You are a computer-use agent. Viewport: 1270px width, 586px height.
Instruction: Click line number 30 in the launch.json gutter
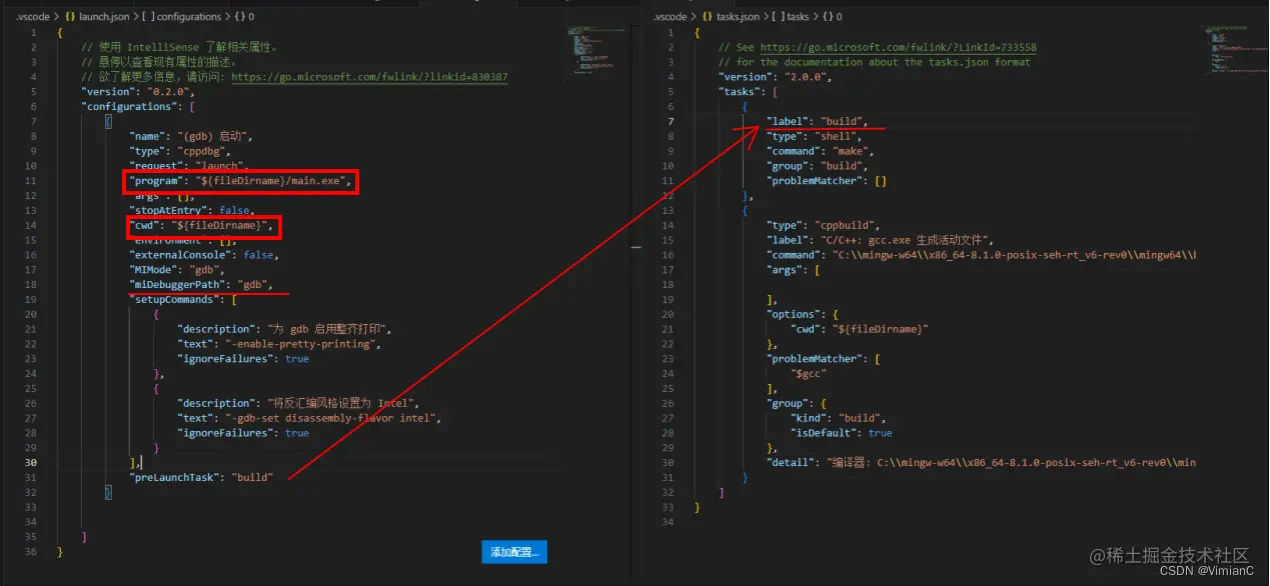(32, 462)
